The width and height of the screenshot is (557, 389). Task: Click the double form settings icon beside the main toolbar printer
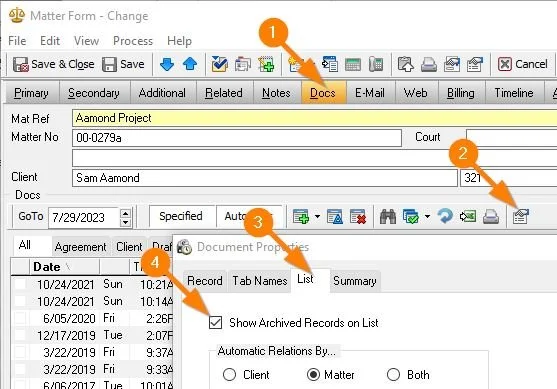[452, 64]
